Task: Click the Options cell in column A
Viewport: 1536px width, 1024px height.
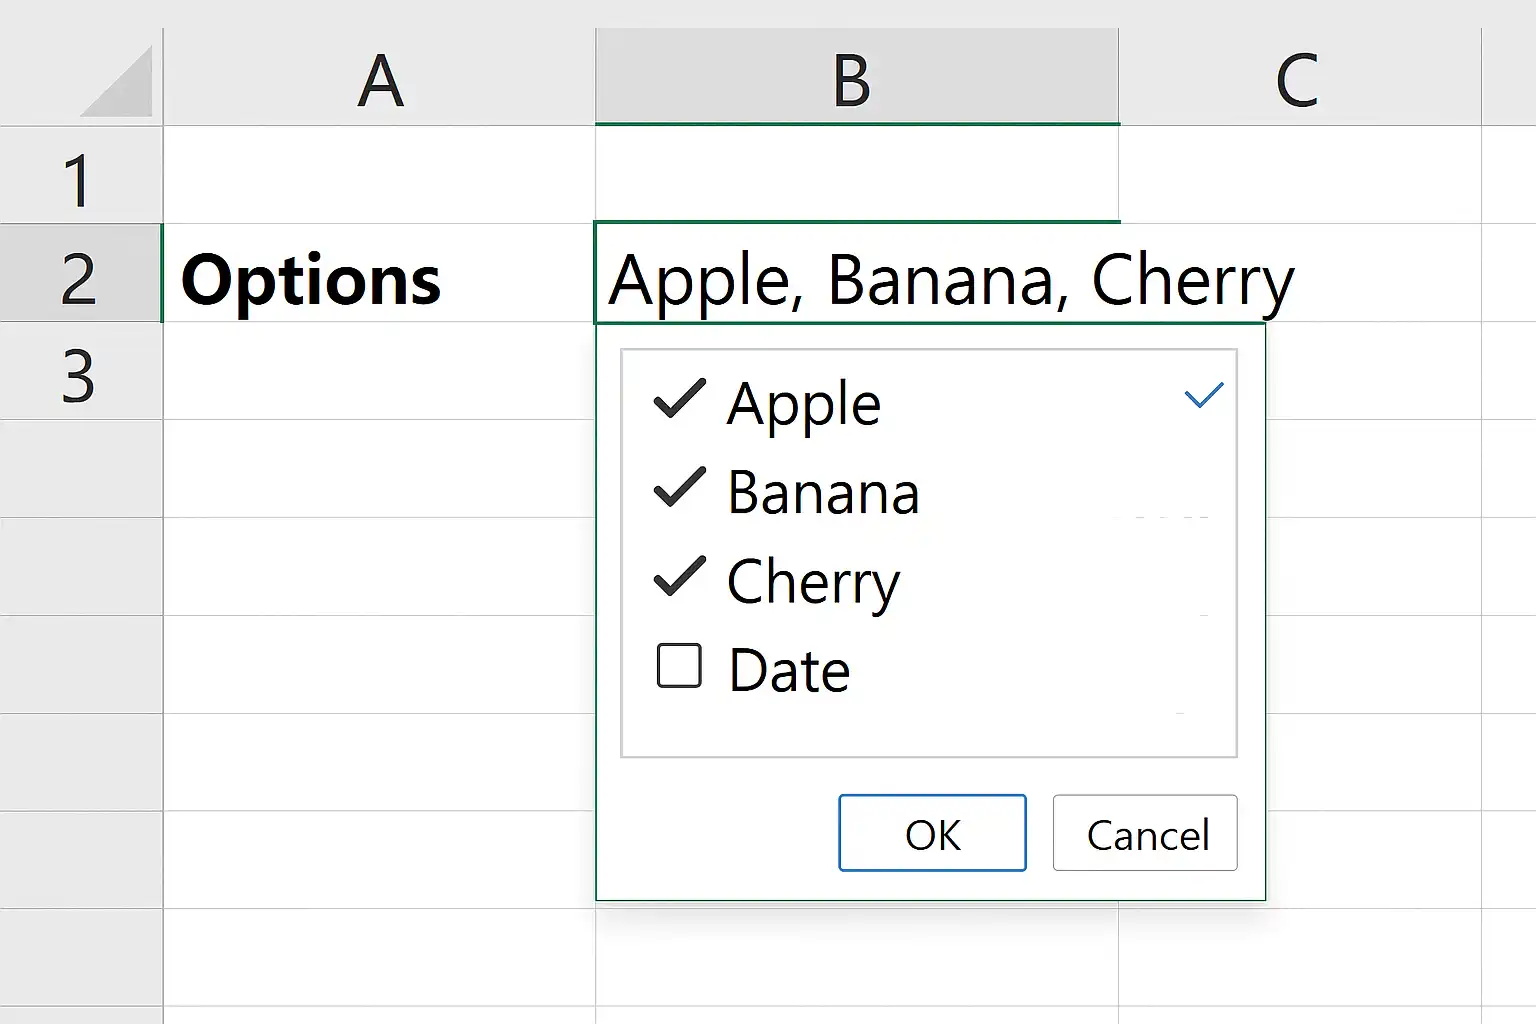Action: (x=379, y=273)
